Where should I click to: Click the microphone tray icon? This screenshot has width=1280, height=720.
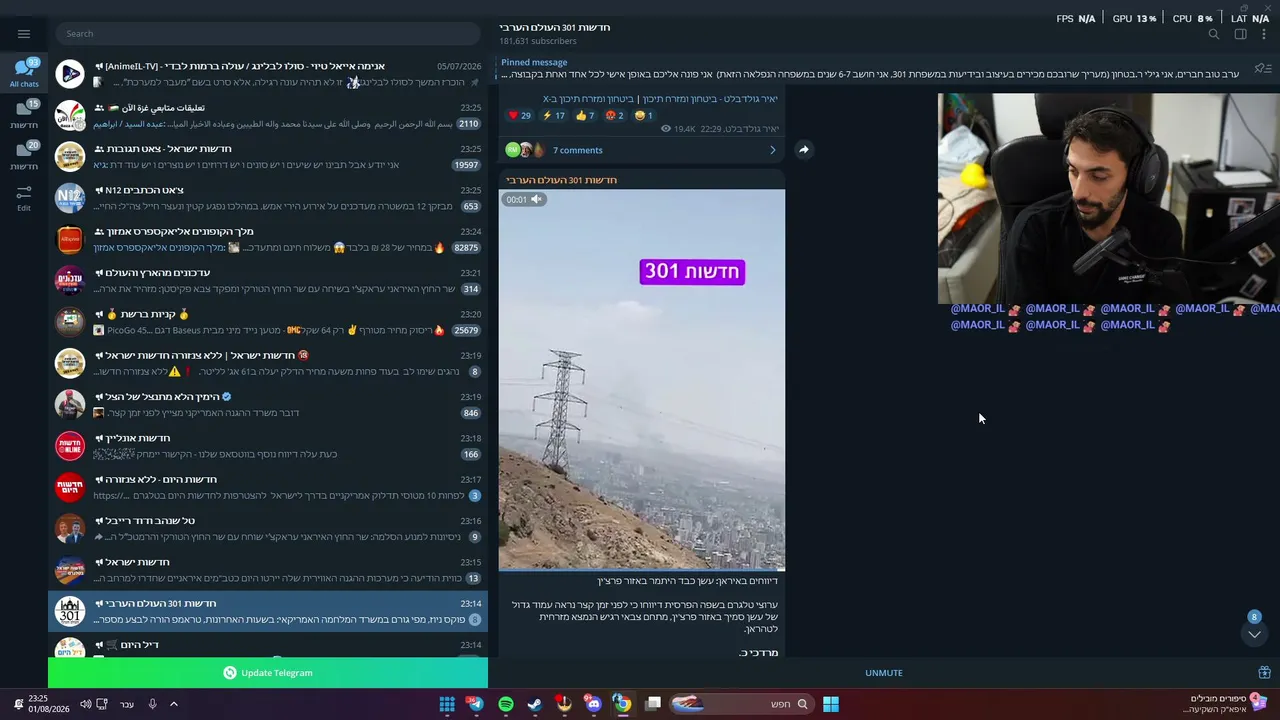coord(152,704)
